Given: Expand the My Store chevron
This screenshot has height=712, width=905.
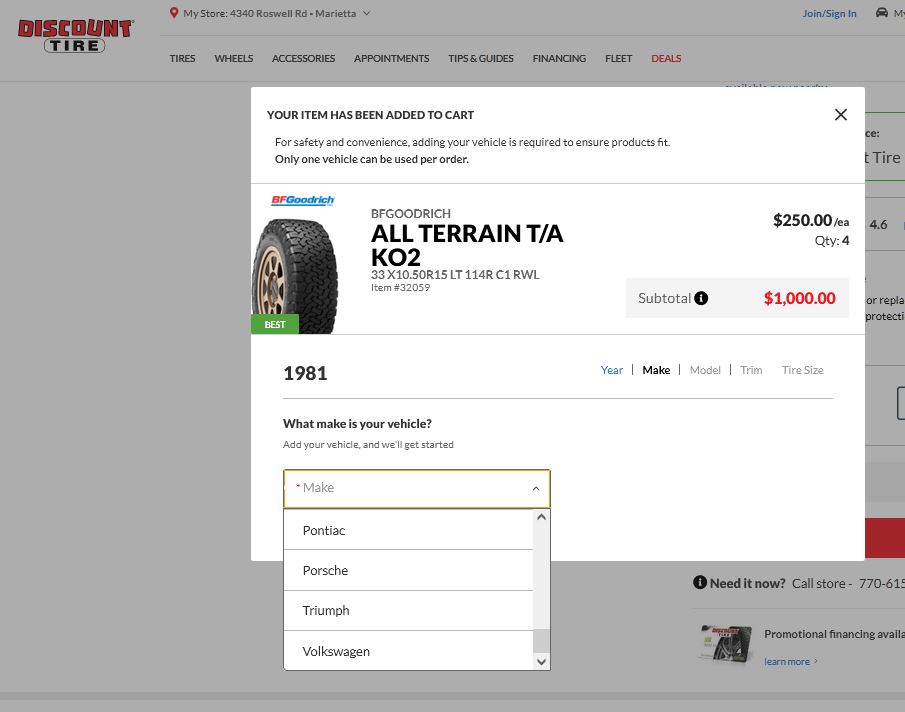Looking at the screenshot, I should point(367,13).
